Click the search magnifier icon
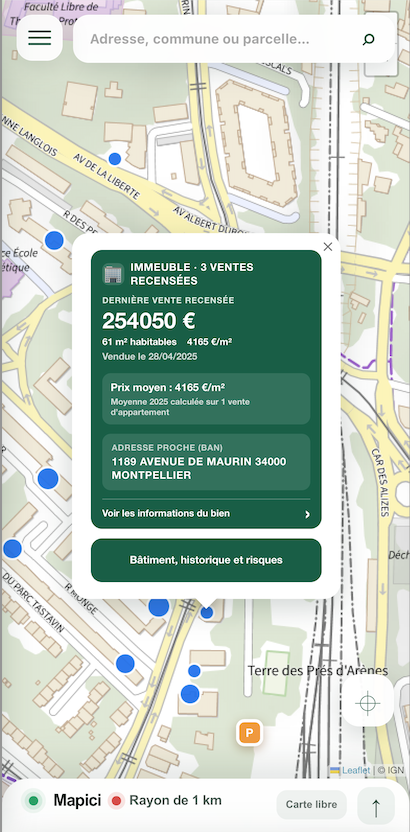Image resolution: width=410 pixels, height=832 pixels. click(x=368, y=39)
